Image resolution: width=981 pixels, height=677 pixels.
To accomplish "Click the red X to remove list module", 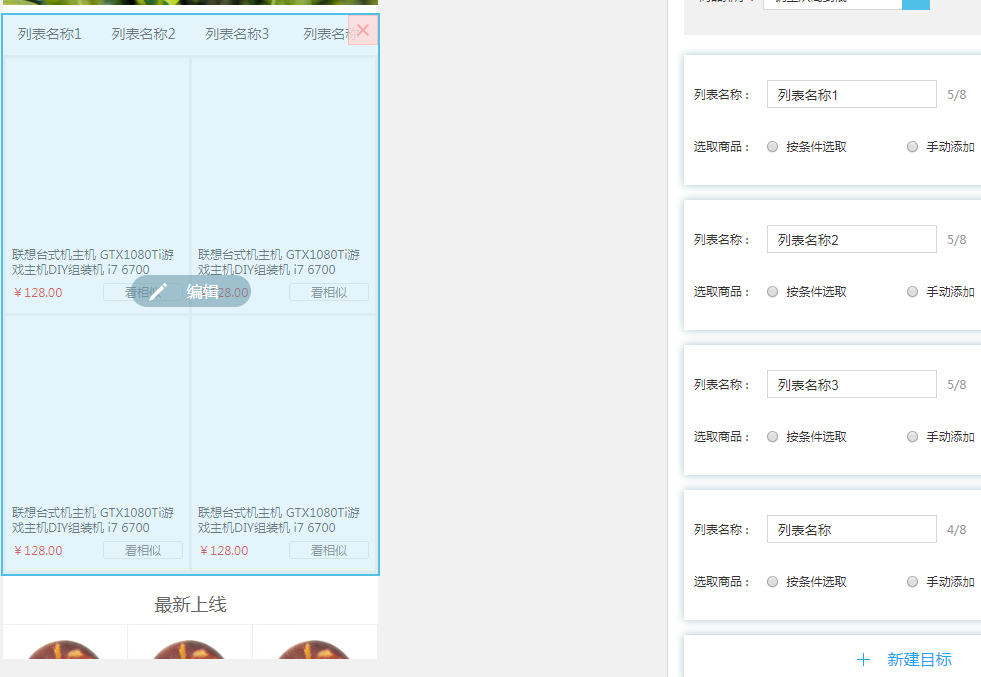I will click(362, 30).
